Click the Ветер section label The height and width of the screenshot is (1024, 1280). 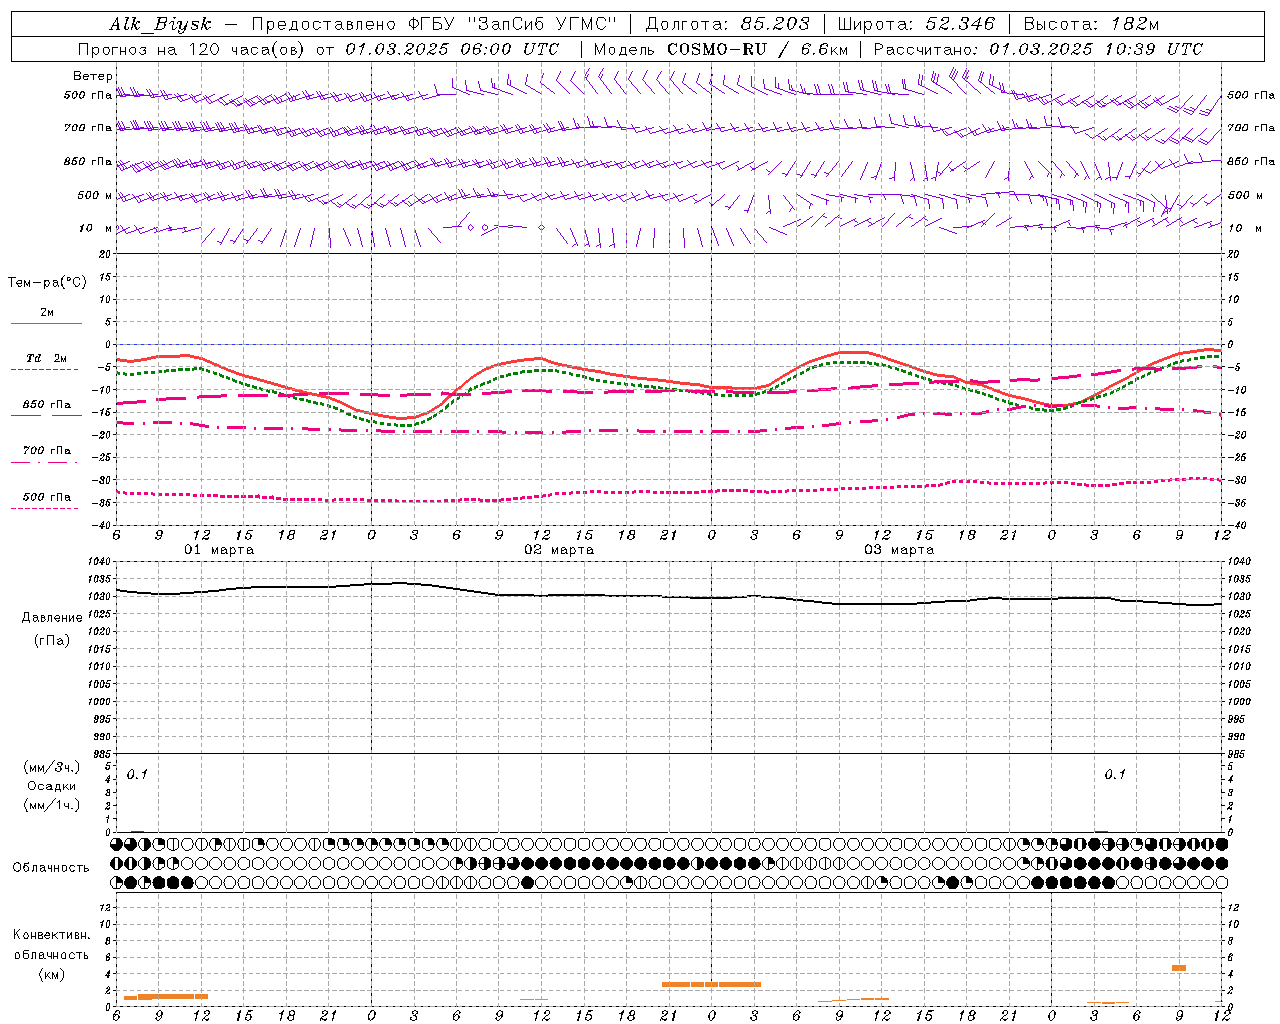pyautogui.click(x=92, y=76)
